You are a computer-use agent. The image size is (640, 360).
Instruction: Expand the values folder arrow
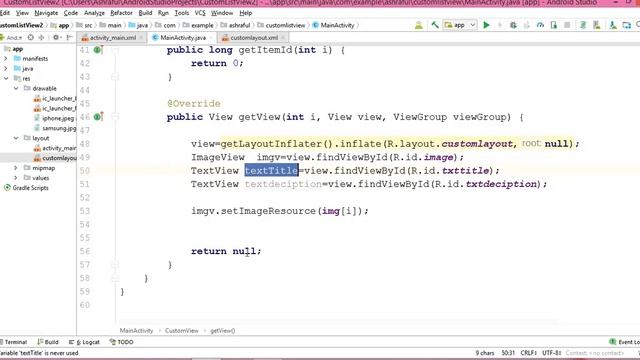(16, 178)
